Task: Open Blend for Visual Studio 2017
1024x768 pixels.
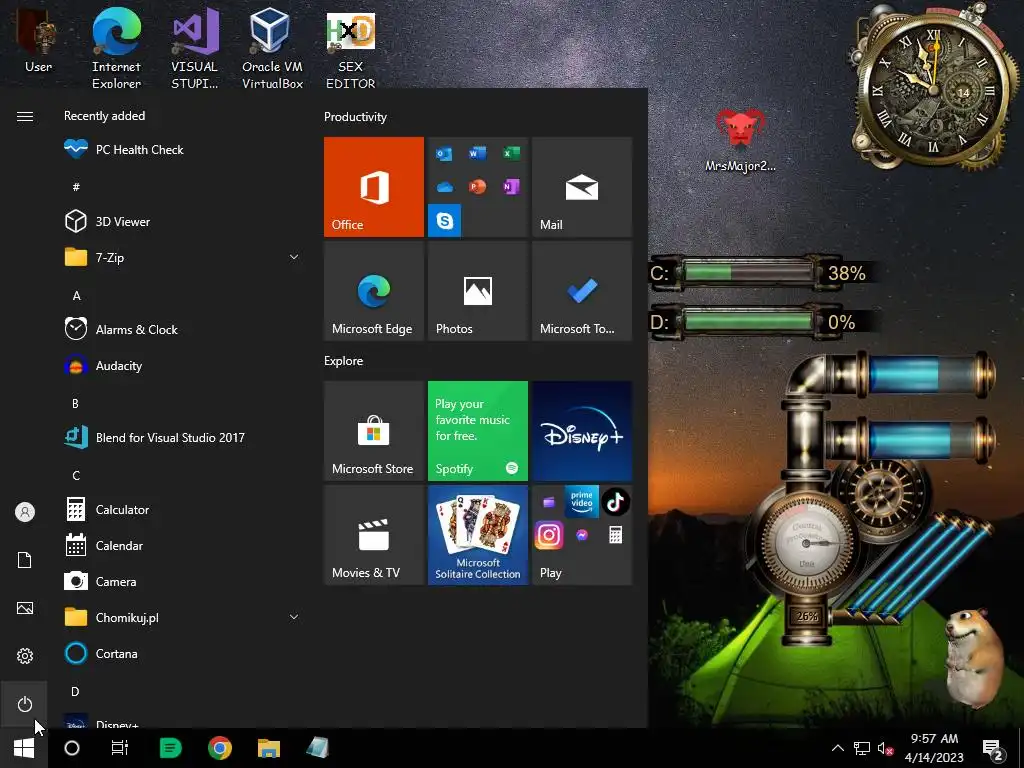Action: pyautogui.click(x=183, y=438)
